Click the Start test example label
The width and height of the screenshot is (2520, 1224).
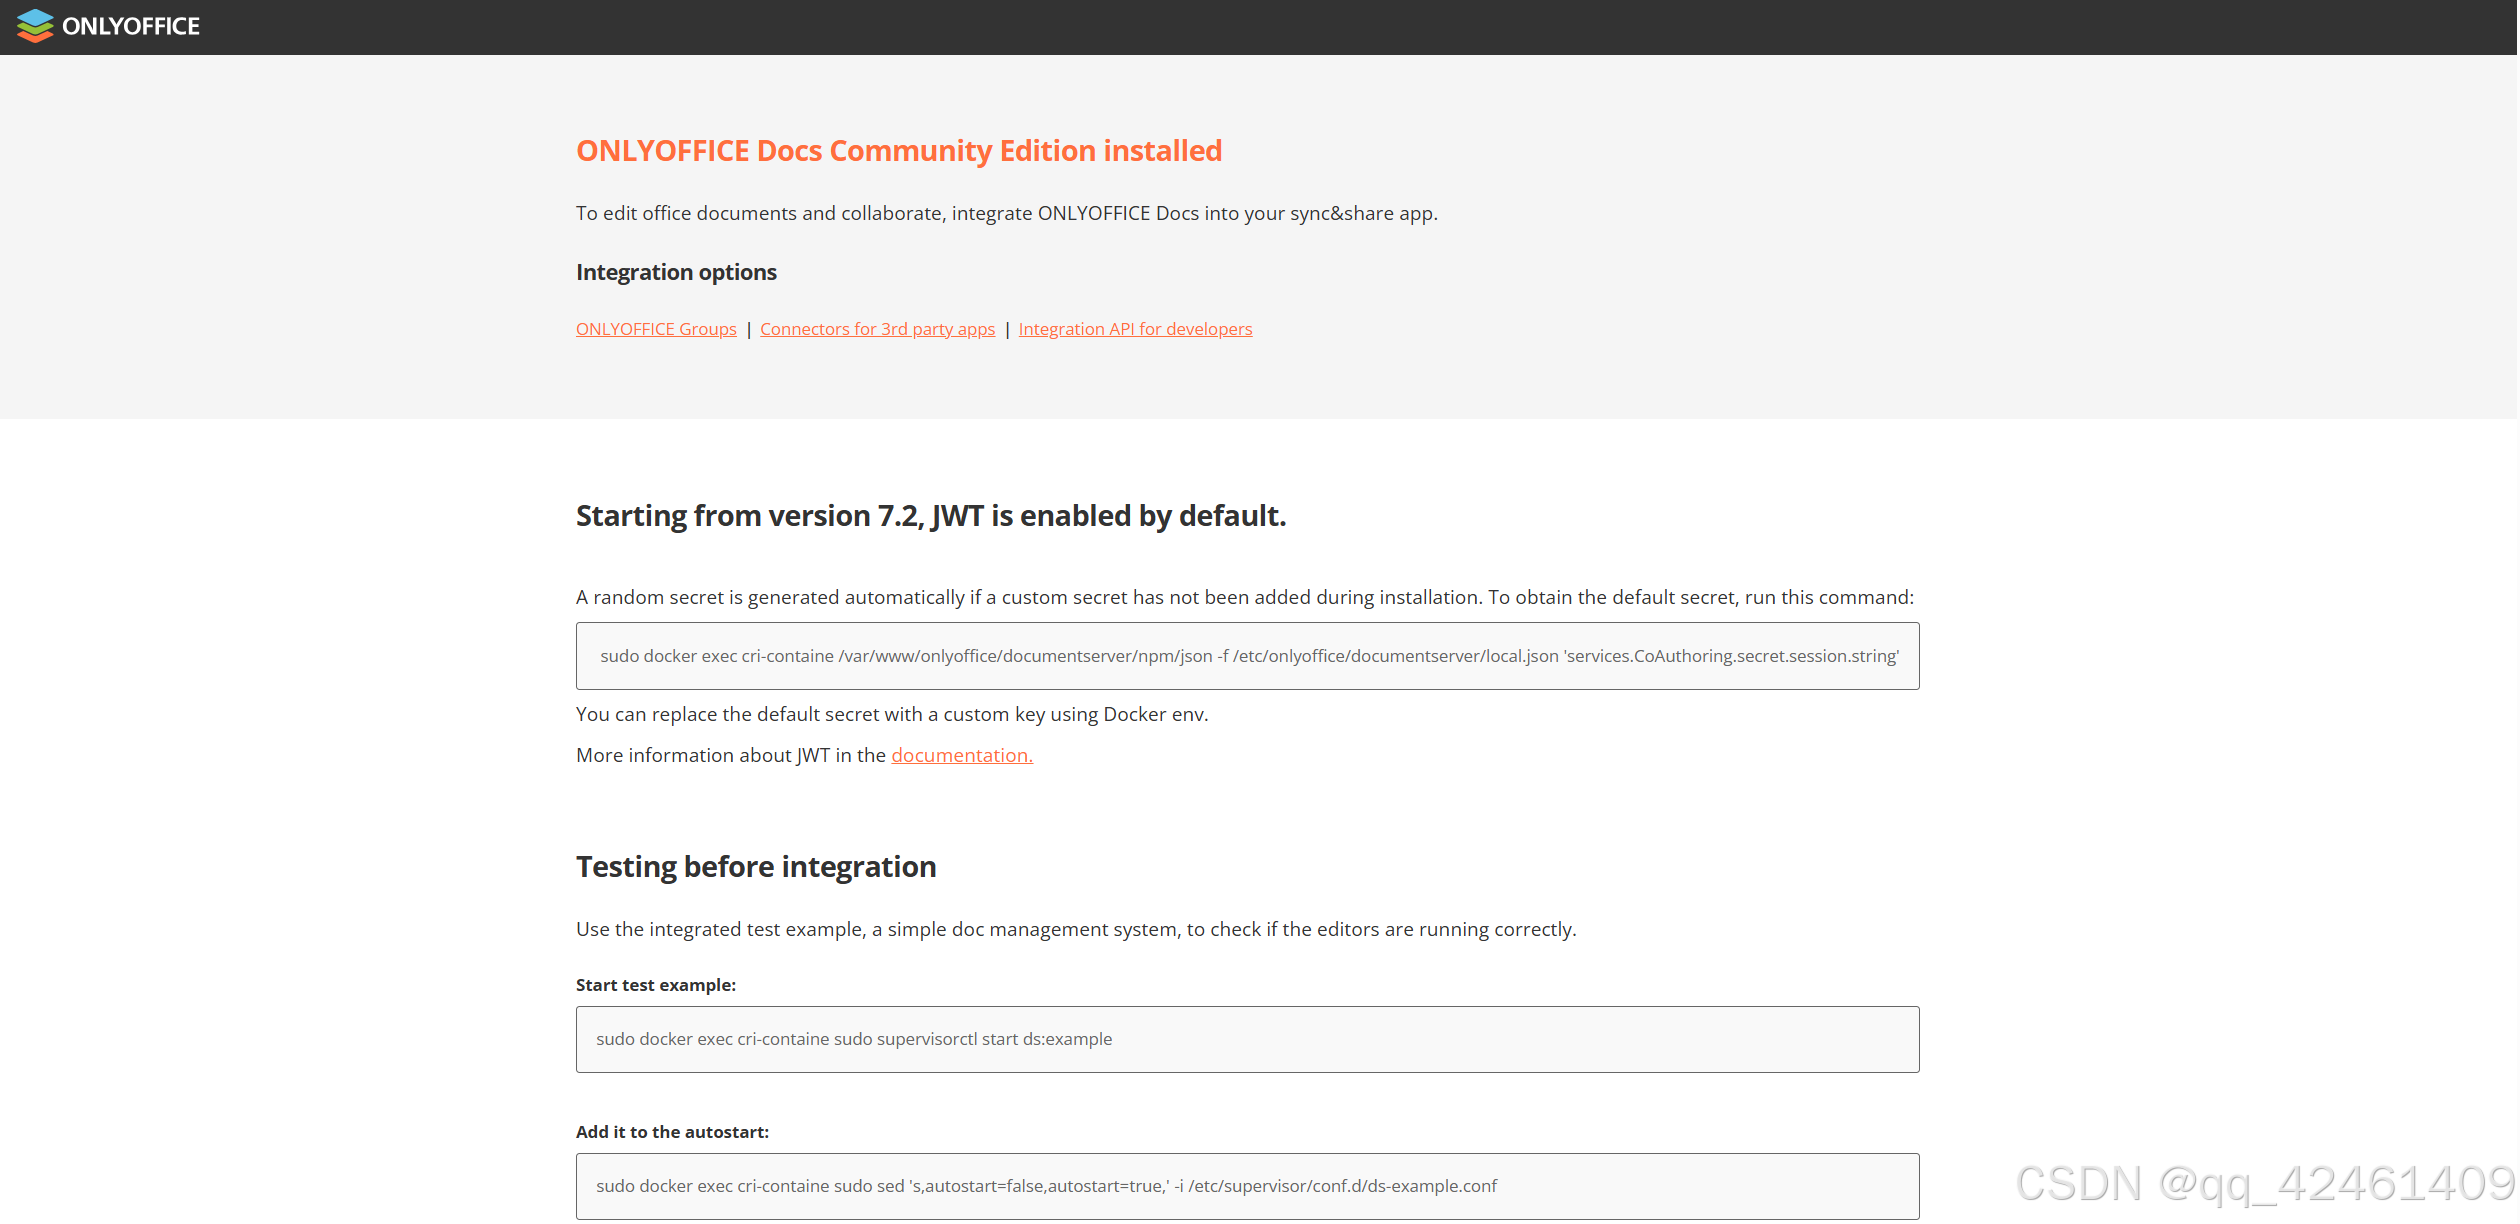[x=655, y=984]
